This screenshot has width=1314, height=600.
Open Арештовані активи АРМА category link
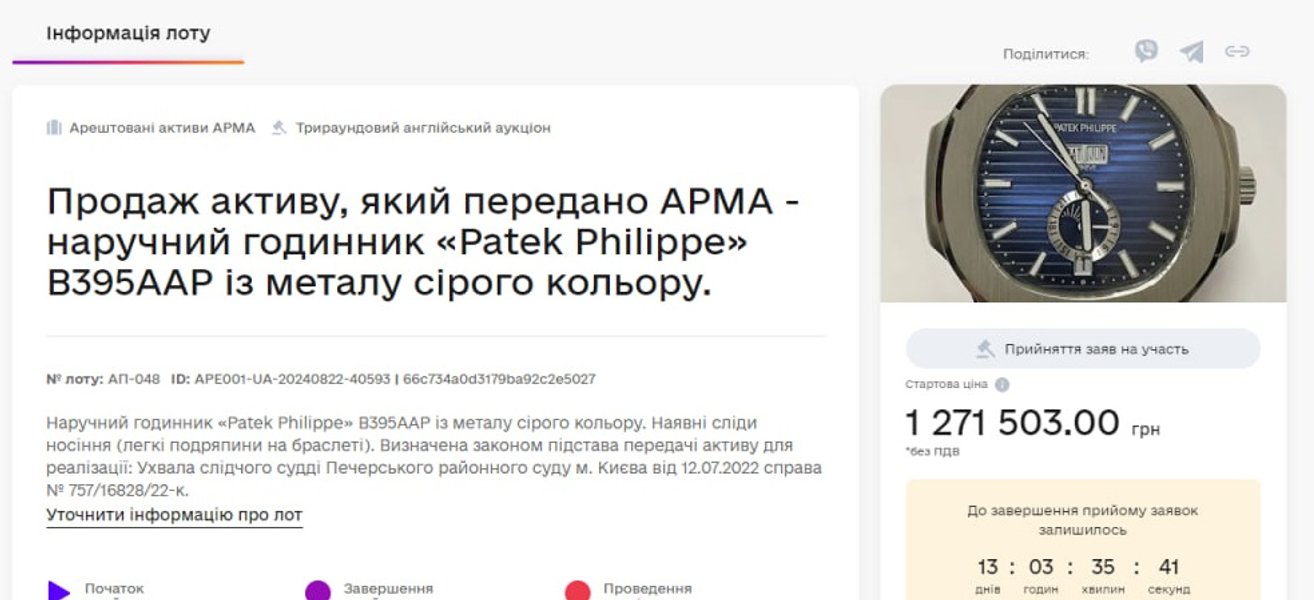(x=162, y=128)
